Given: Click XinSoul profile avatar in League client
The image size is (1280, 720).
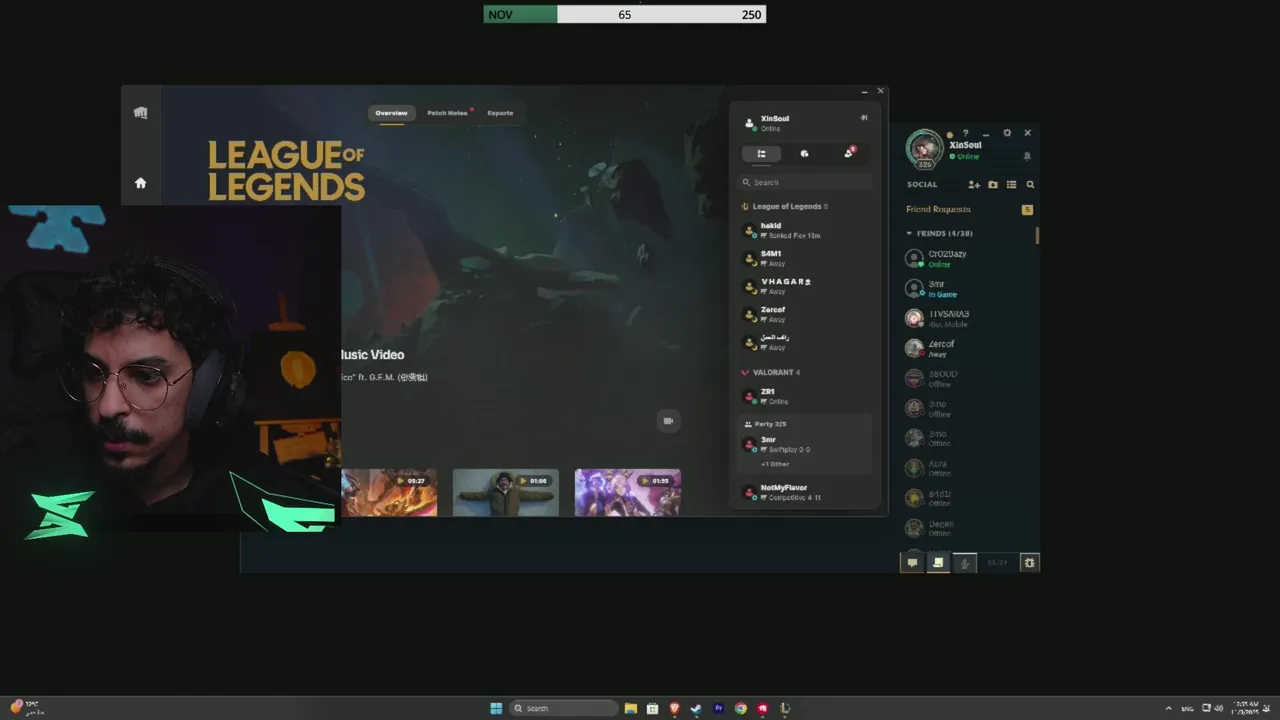Looking at the screenshot, I should click(924, 148).
